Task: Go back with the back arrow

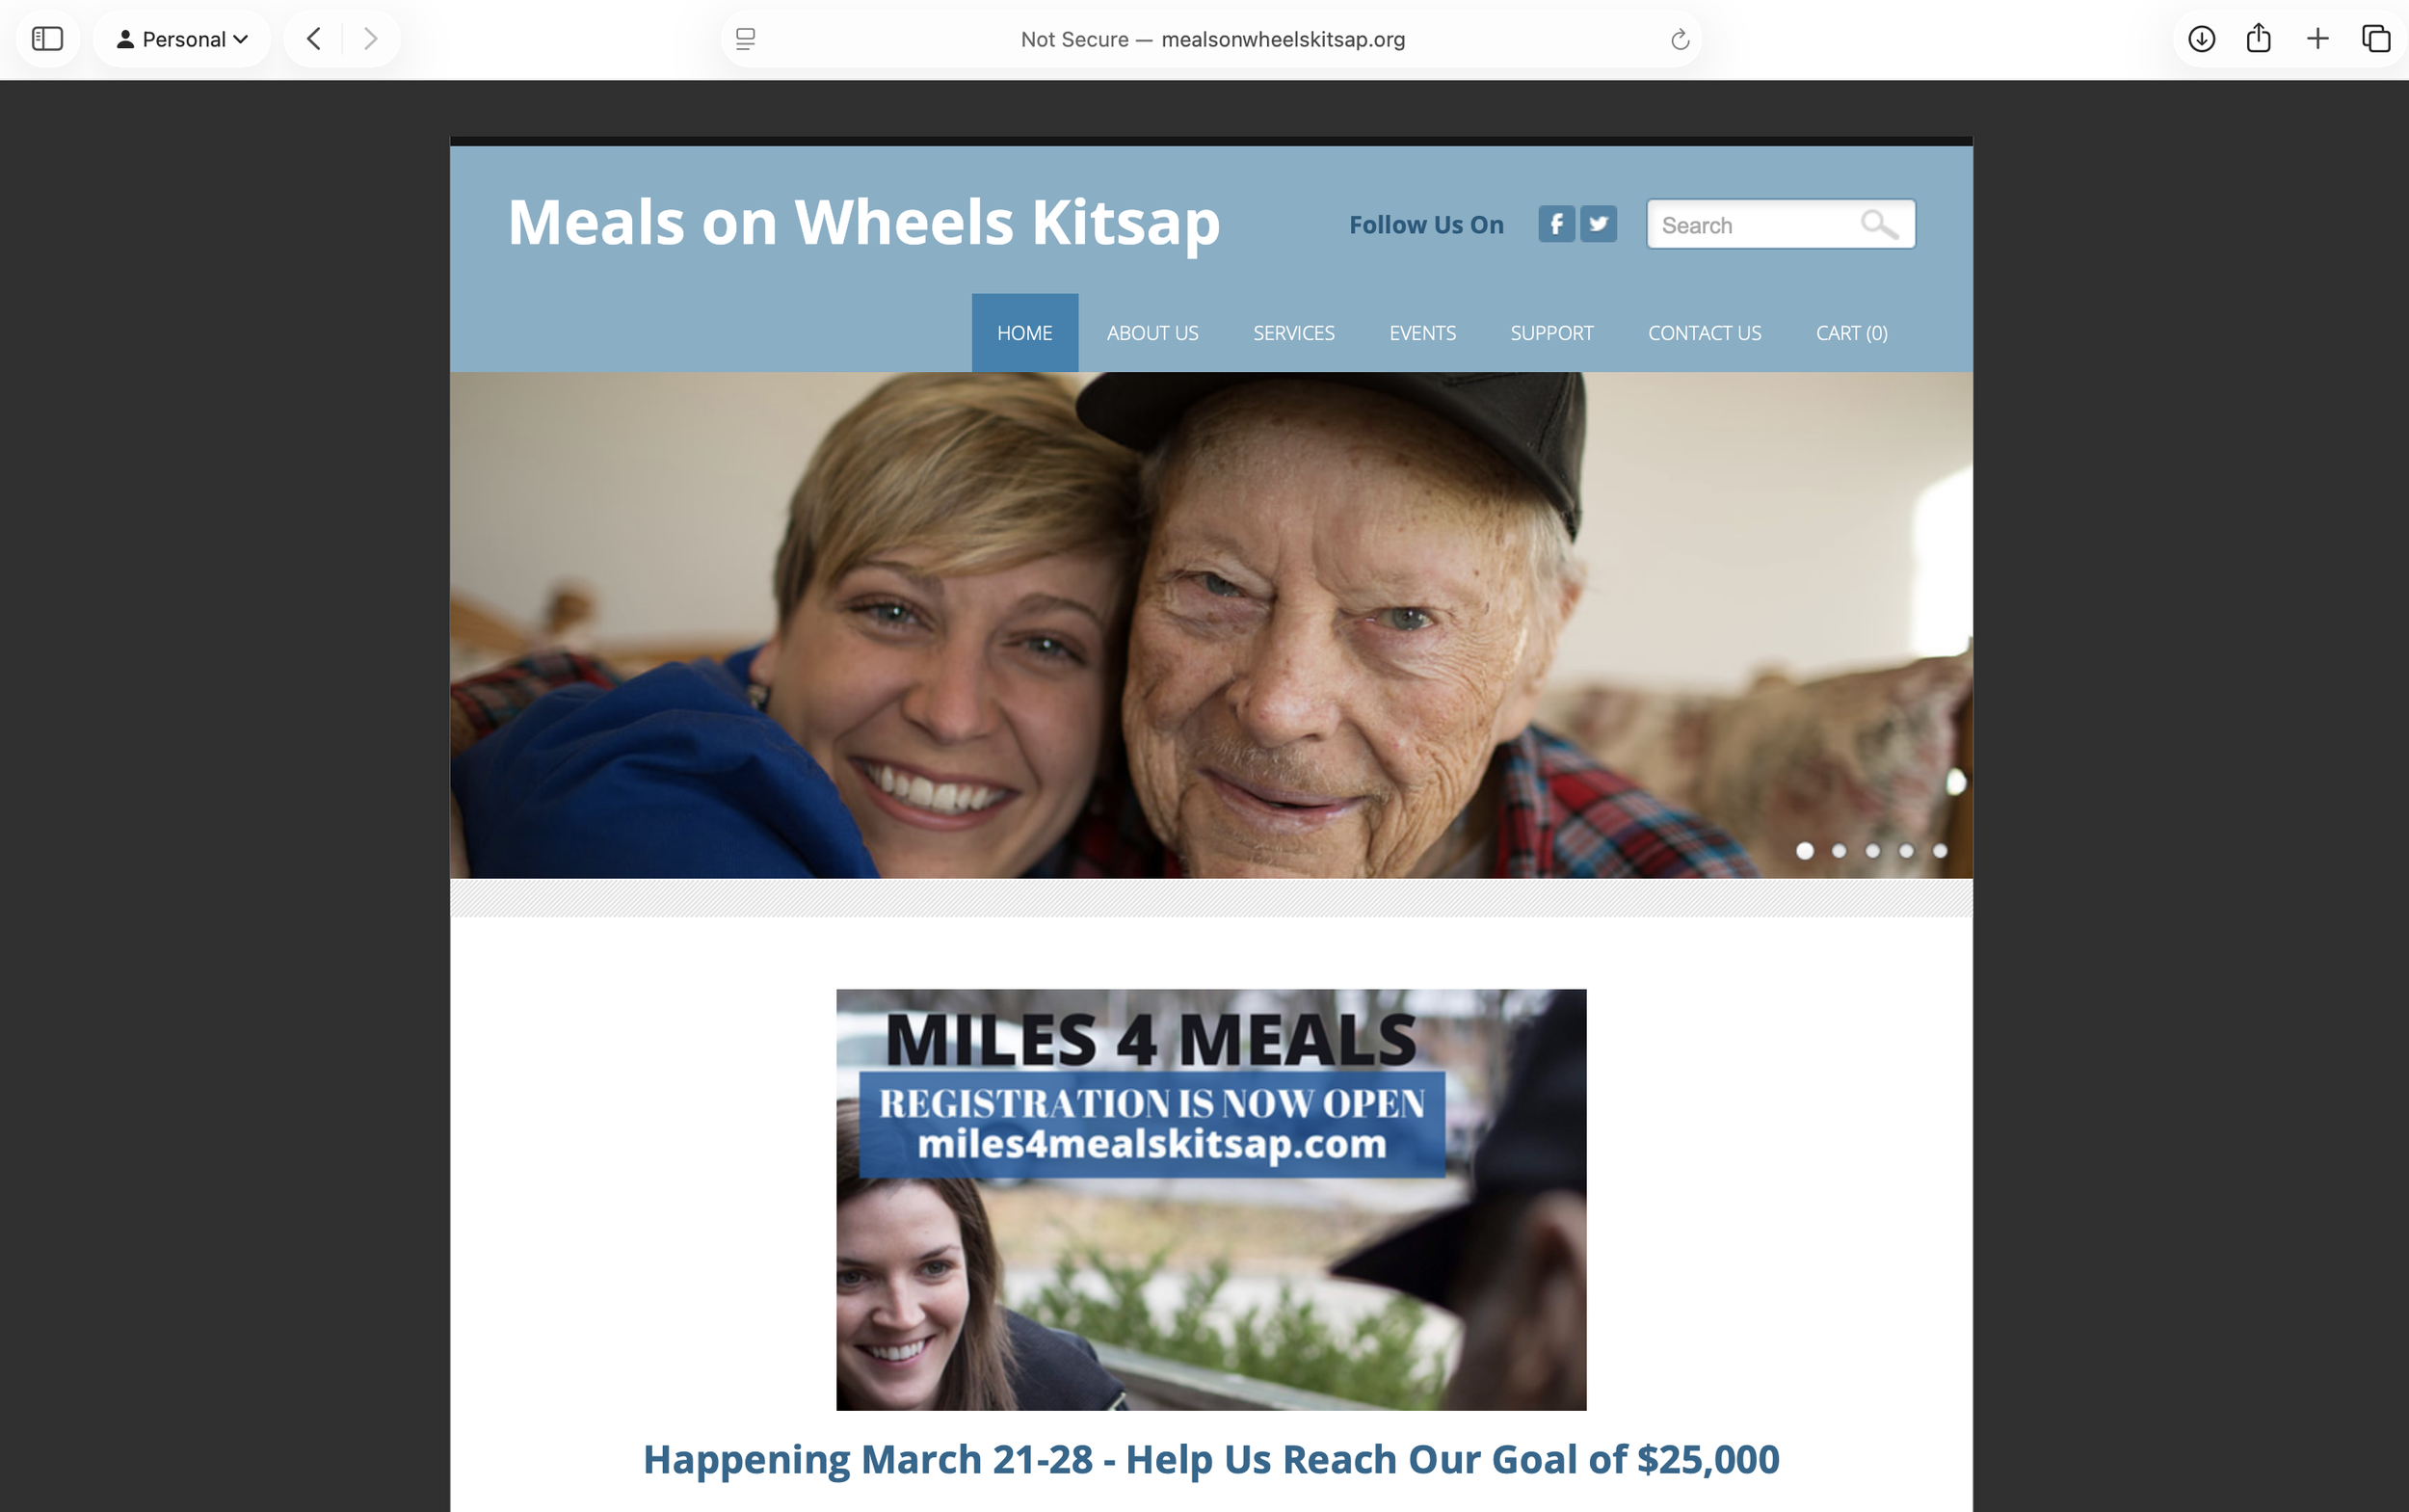Action: click(x=313, y=39)
